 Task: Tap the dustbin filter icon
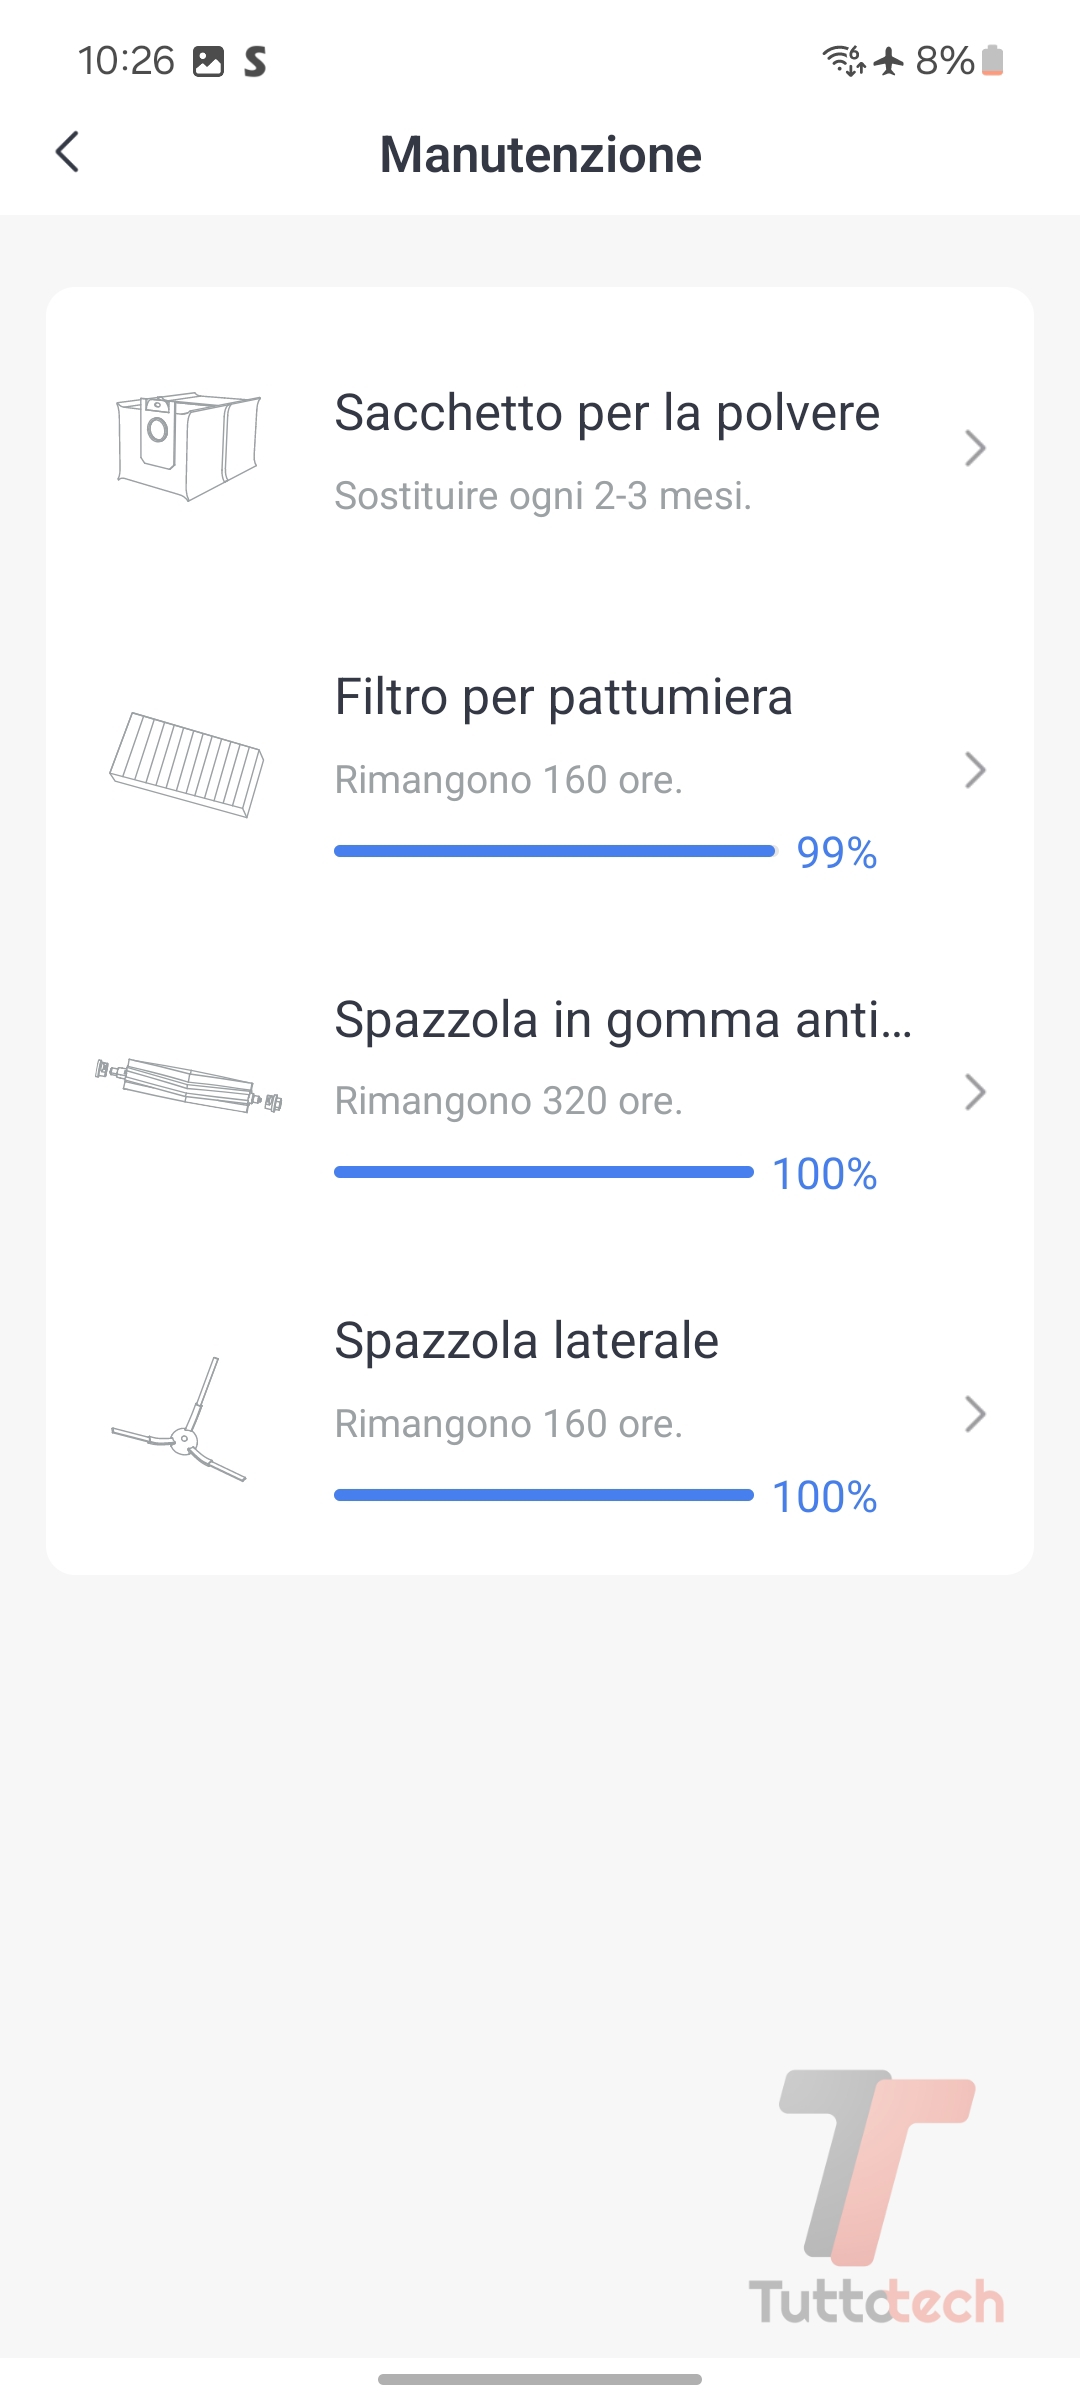point(187,765)
